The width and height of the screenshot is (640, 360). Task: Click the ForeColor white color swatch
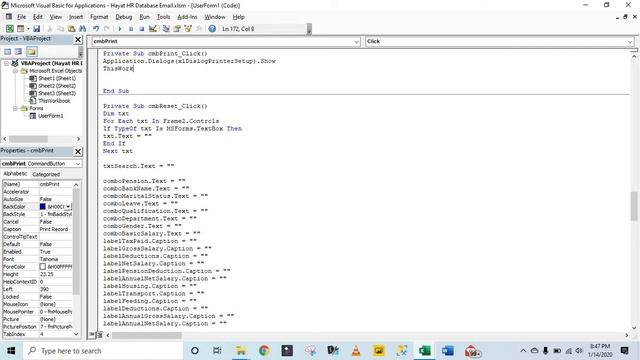click(x=42, y=267)
